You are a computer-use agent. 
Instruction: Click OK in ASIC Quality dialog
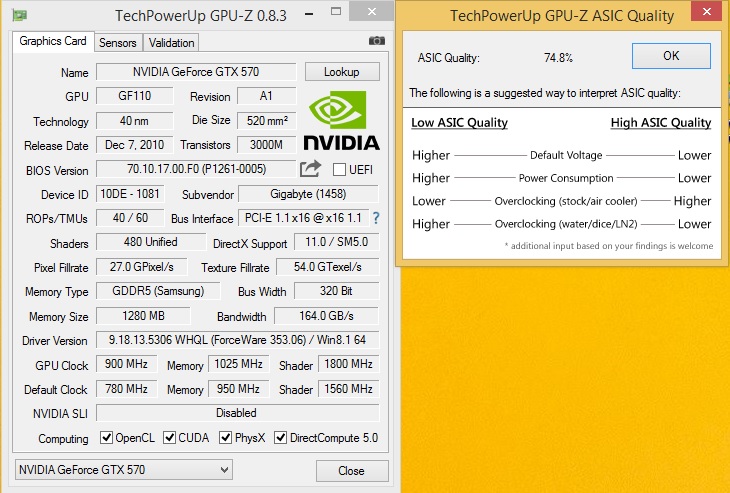click(671, 56)
